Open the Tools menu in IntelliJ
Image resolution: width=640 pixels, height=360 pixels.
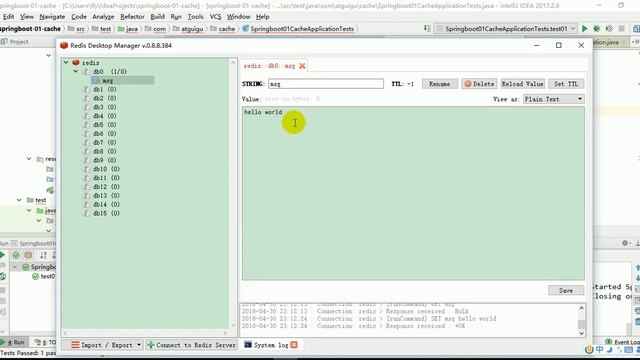[196, 17]
